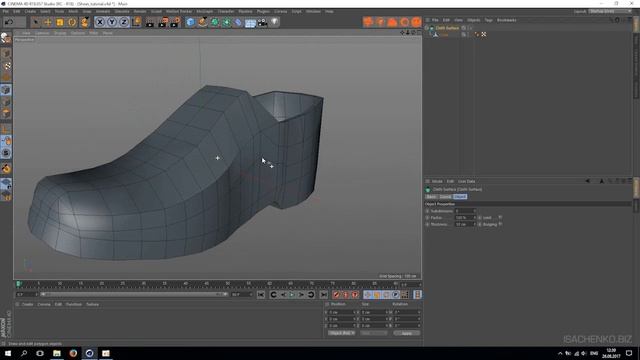Select the Live Selection tool
The height and width of the screenshot is (360, 640).
point(36,22)
